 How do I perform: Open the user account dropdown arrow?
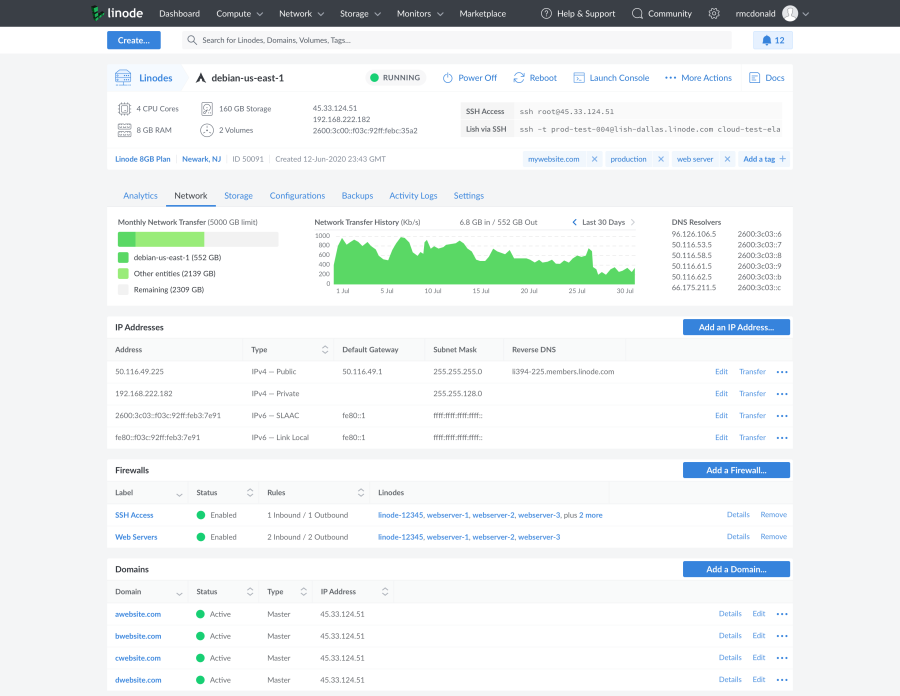click(x=806, y=14)
